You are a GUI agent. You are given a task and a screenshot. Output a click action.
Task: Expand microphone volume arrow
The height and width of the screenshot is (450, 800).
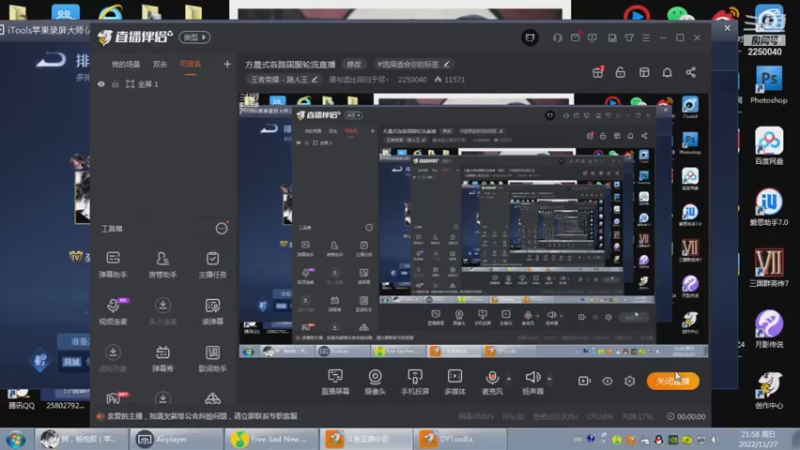pos(509,379)
